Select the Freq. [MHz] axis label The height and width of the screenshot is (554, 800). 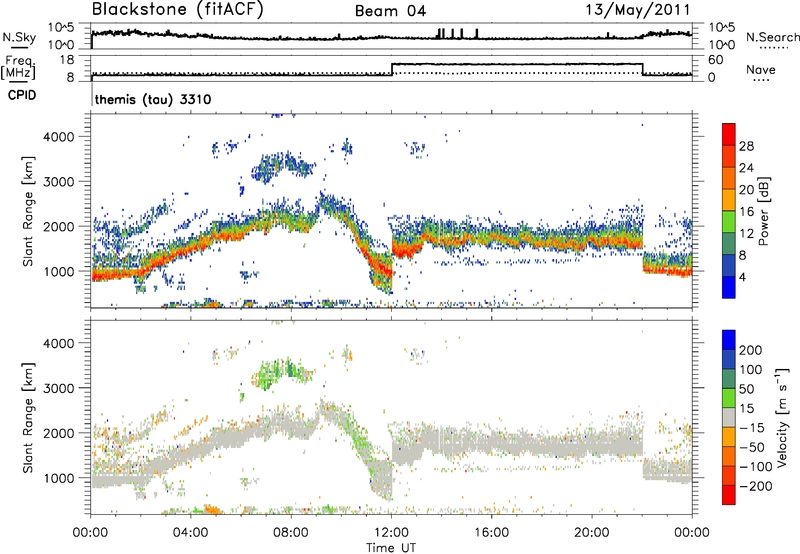[x=18, y=68]
